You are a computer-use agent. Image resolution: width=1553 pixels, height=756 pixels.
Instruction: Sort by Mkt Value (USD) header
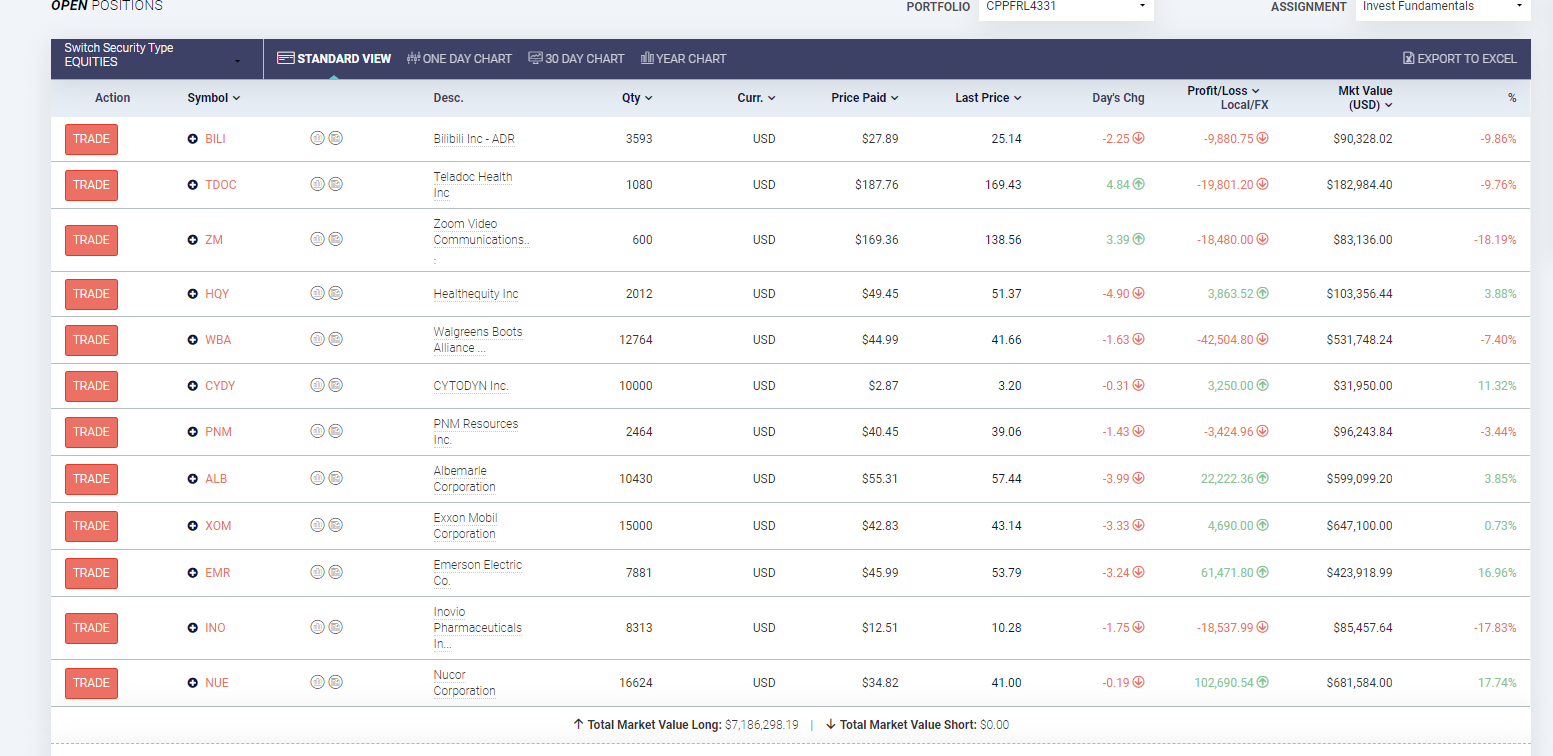tap(1365, 98)
